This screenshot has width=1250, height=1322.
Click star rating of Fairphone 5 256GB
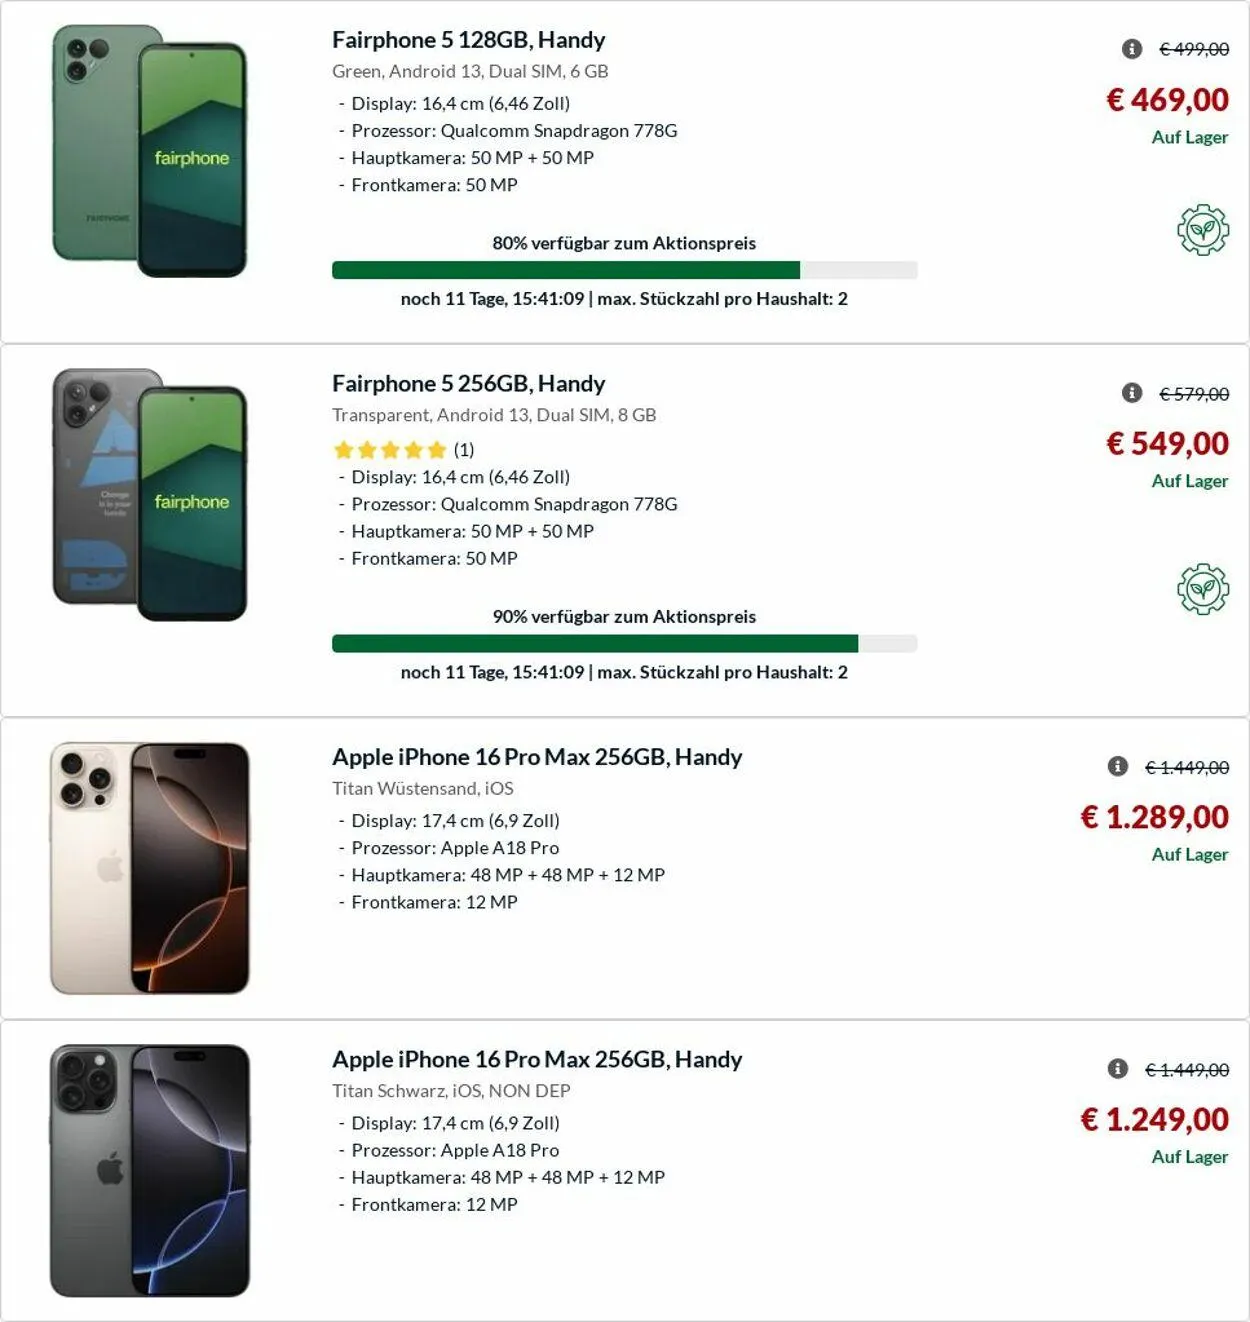389,450
